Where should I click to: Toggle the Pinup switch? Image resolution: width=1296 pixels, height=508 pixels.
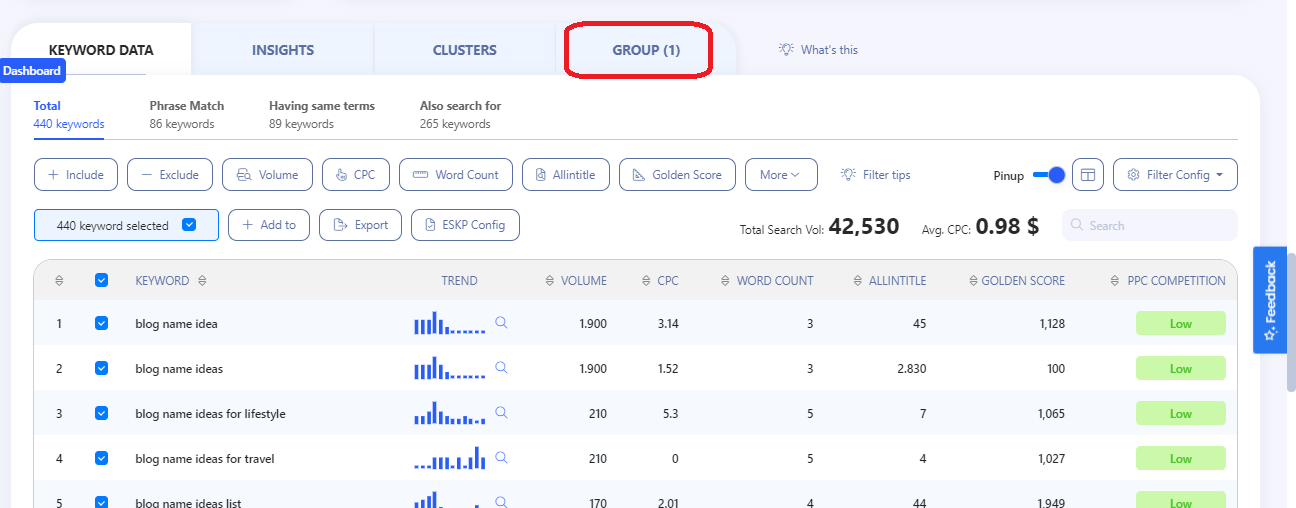tap(1049, 175)
